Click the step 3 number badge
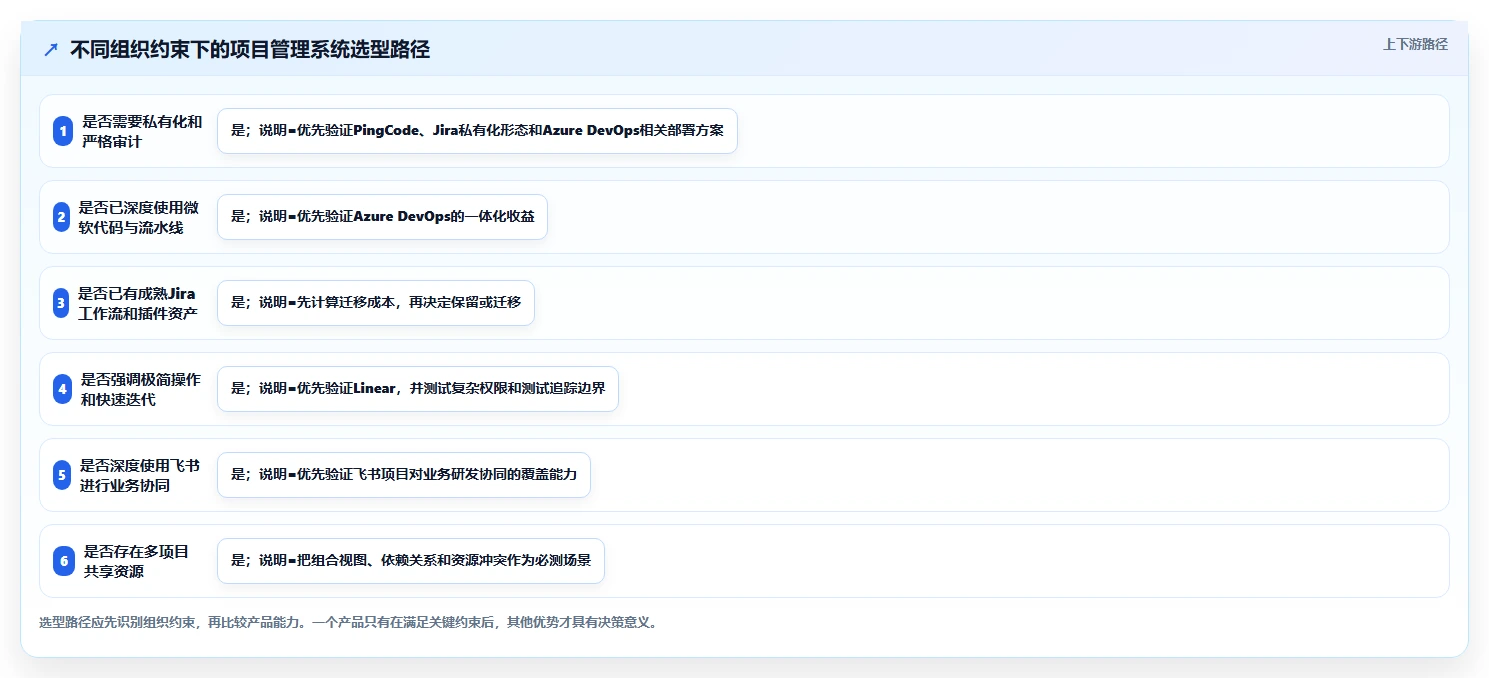 [x=60, y=303]
